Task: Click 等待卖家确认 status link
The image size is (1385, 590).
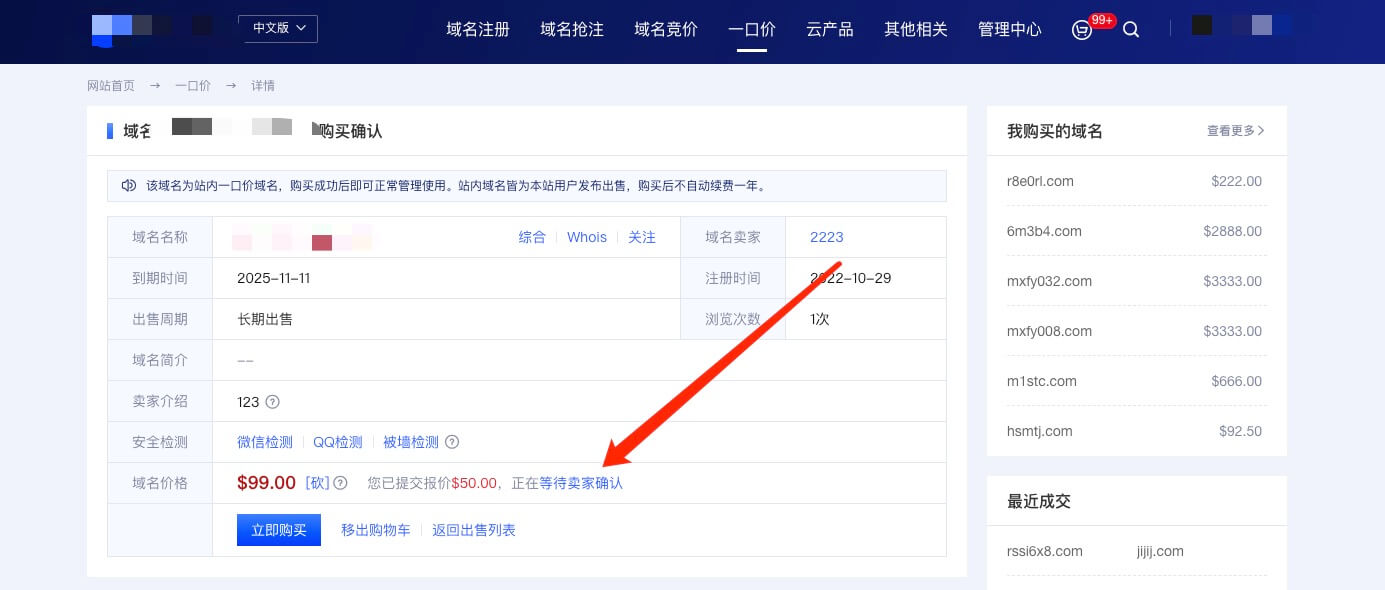Action: (x=581, y=483)
